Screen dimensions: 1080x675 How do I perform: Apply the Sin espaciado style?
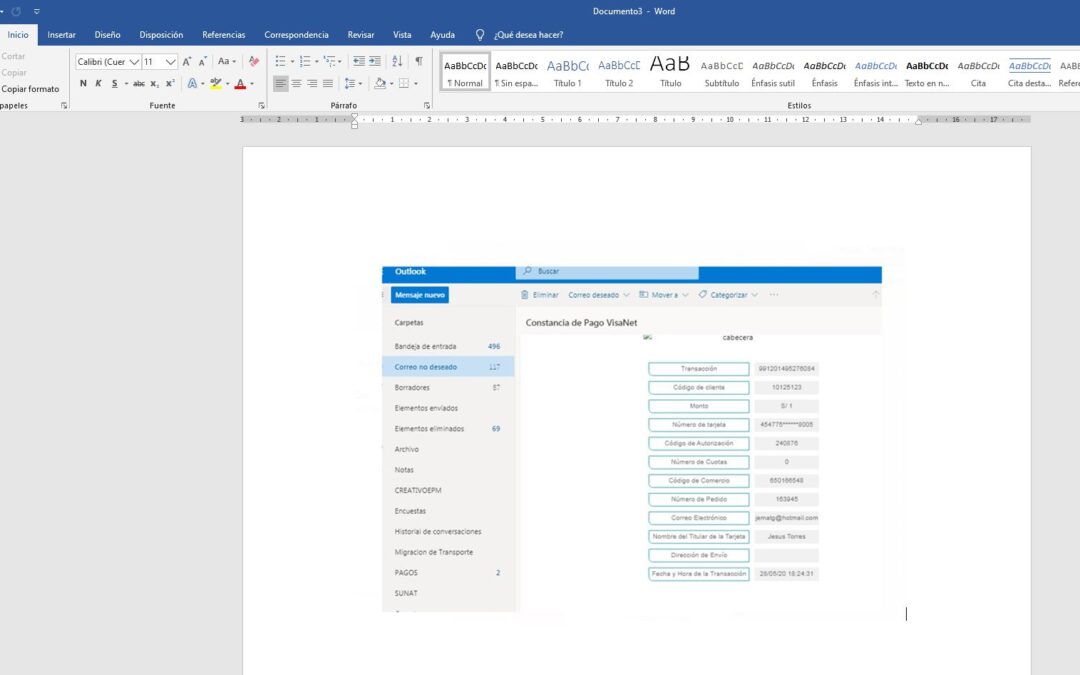tap(517, 72)
